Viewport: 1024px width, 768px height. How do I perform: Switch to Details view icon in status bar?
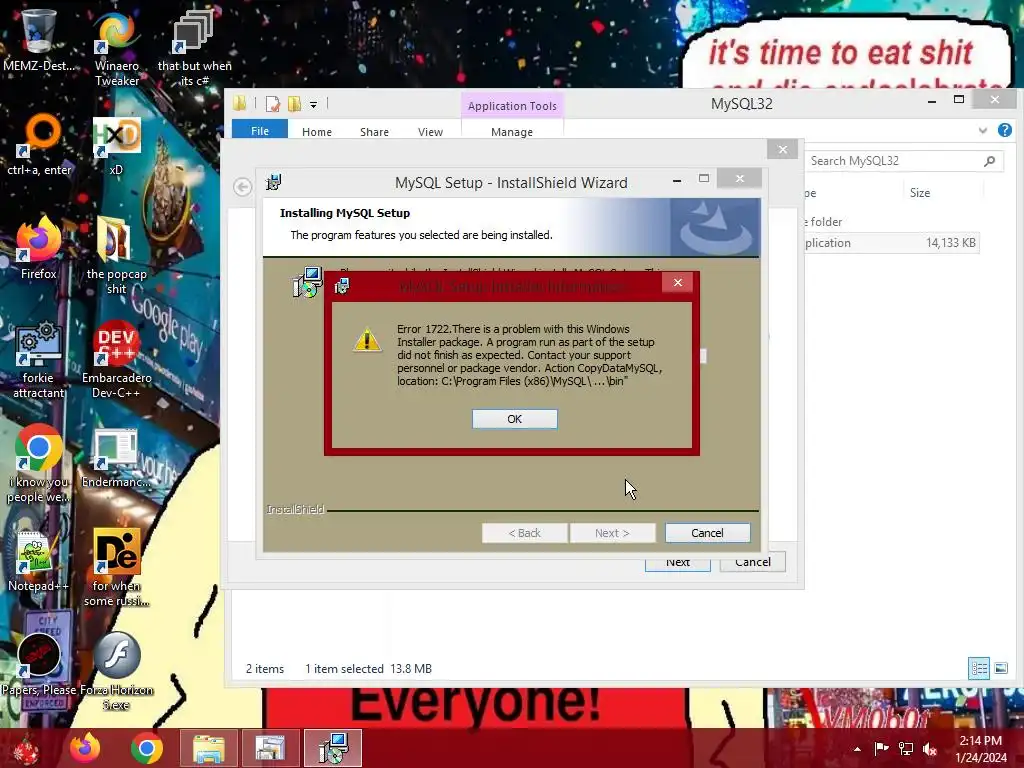tap(979, 668)
